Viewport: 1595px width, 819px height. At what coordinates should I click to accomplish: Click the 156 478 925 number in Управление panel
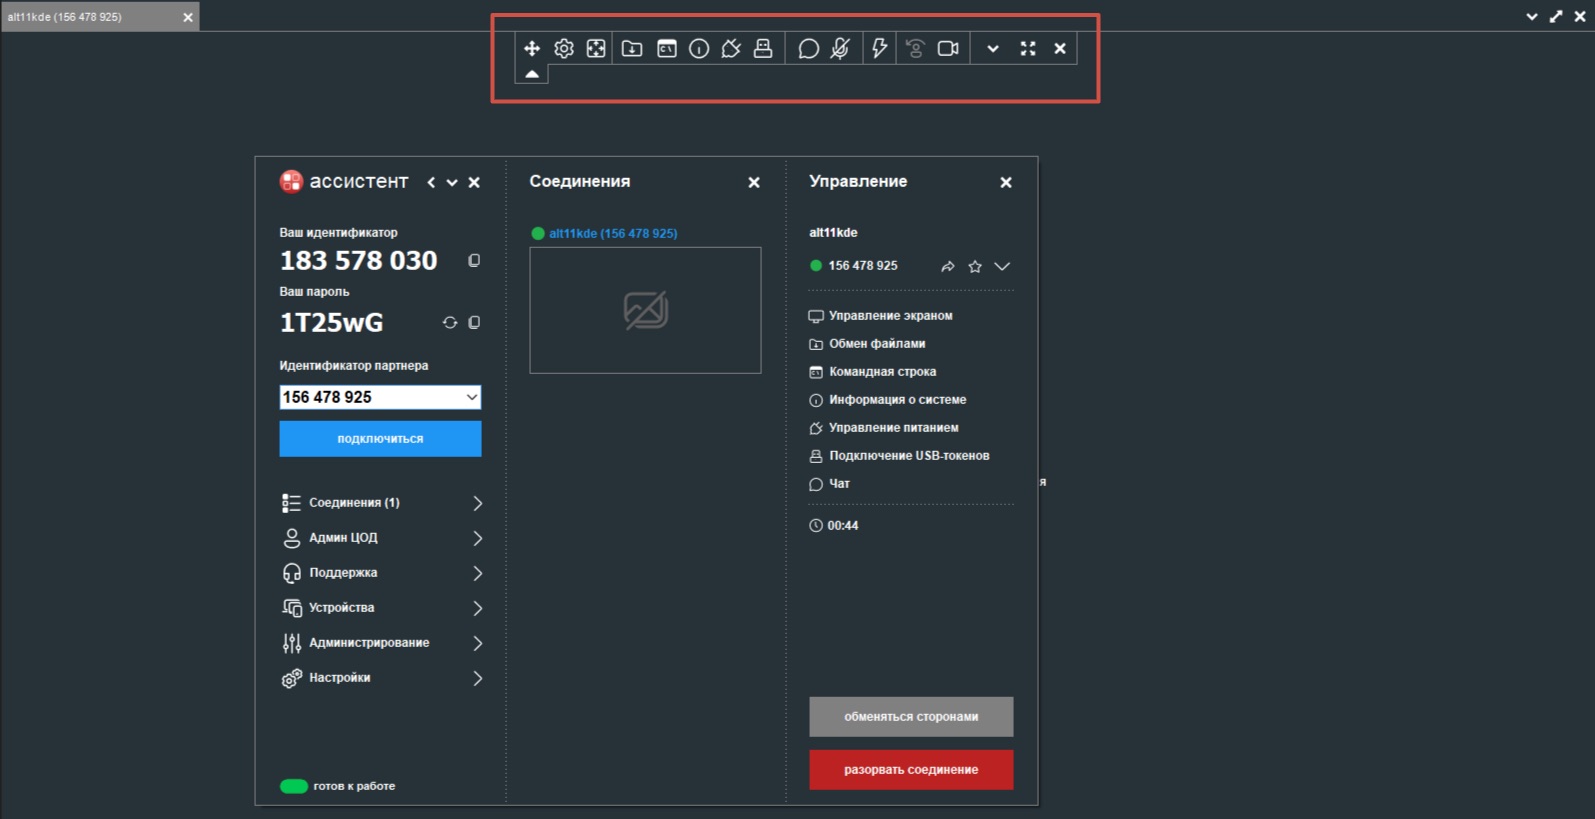[863, 266]
